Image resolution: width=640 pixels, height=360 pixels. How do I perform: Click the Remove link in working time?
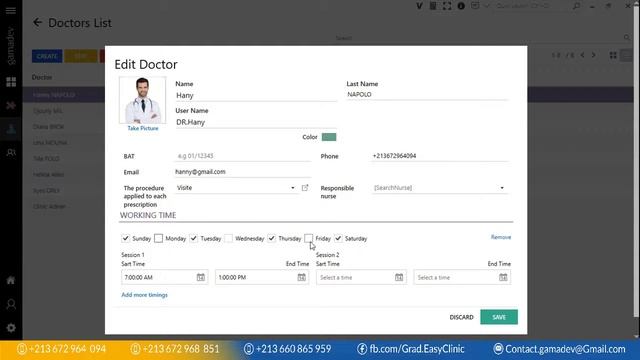click(501, 237)
